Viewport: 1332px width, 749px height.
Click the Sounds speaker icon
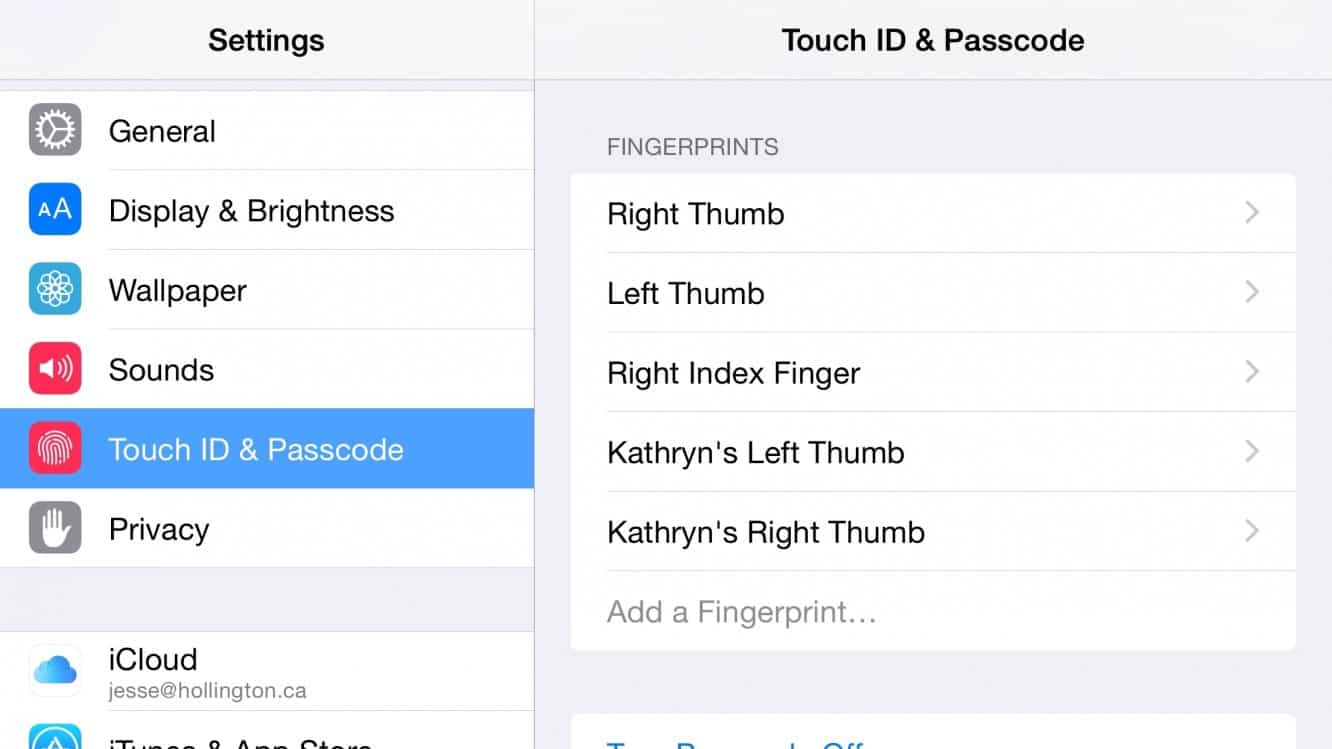(55, 369)
